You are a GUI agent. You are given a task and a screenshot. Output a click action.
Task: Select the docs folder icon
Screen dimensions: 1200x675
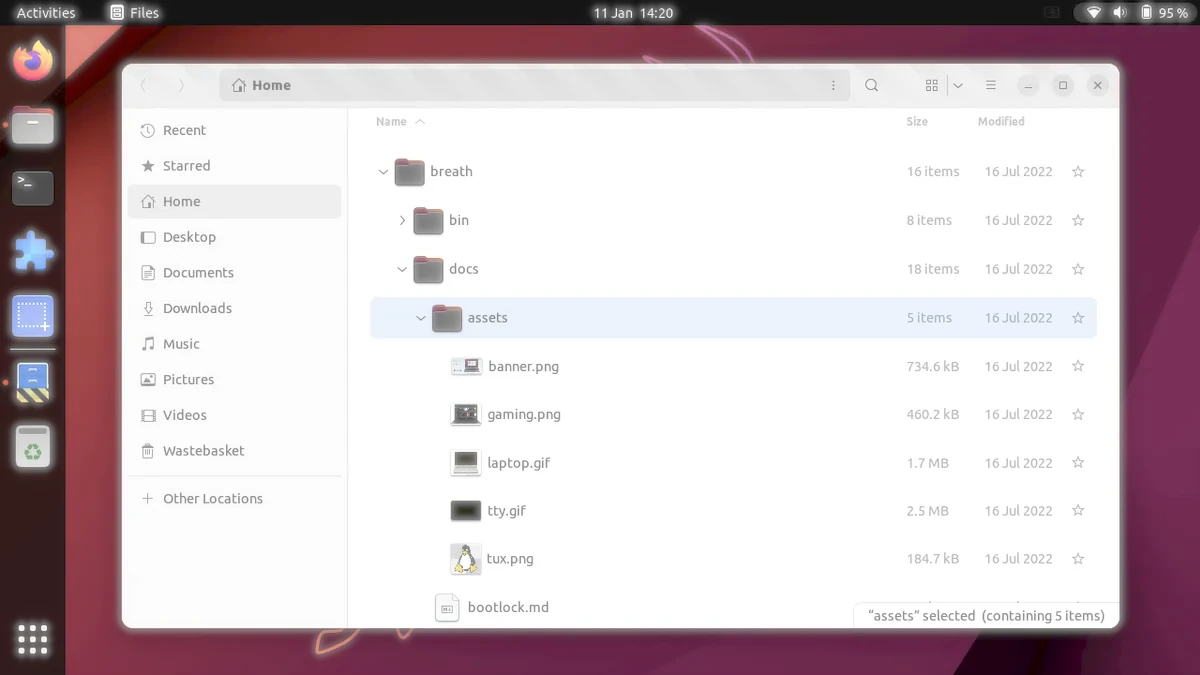[428, 269]
